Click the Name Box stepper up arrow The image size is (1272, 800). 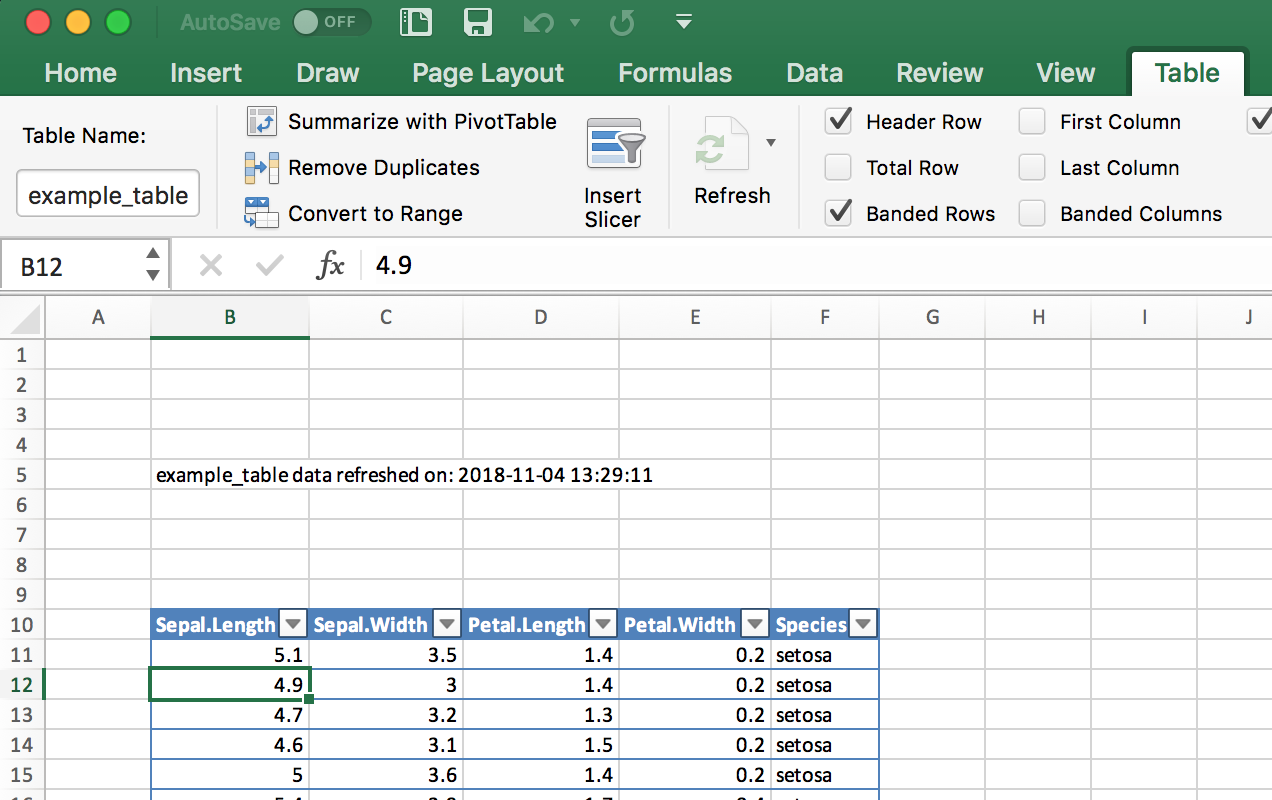(151, 256)
